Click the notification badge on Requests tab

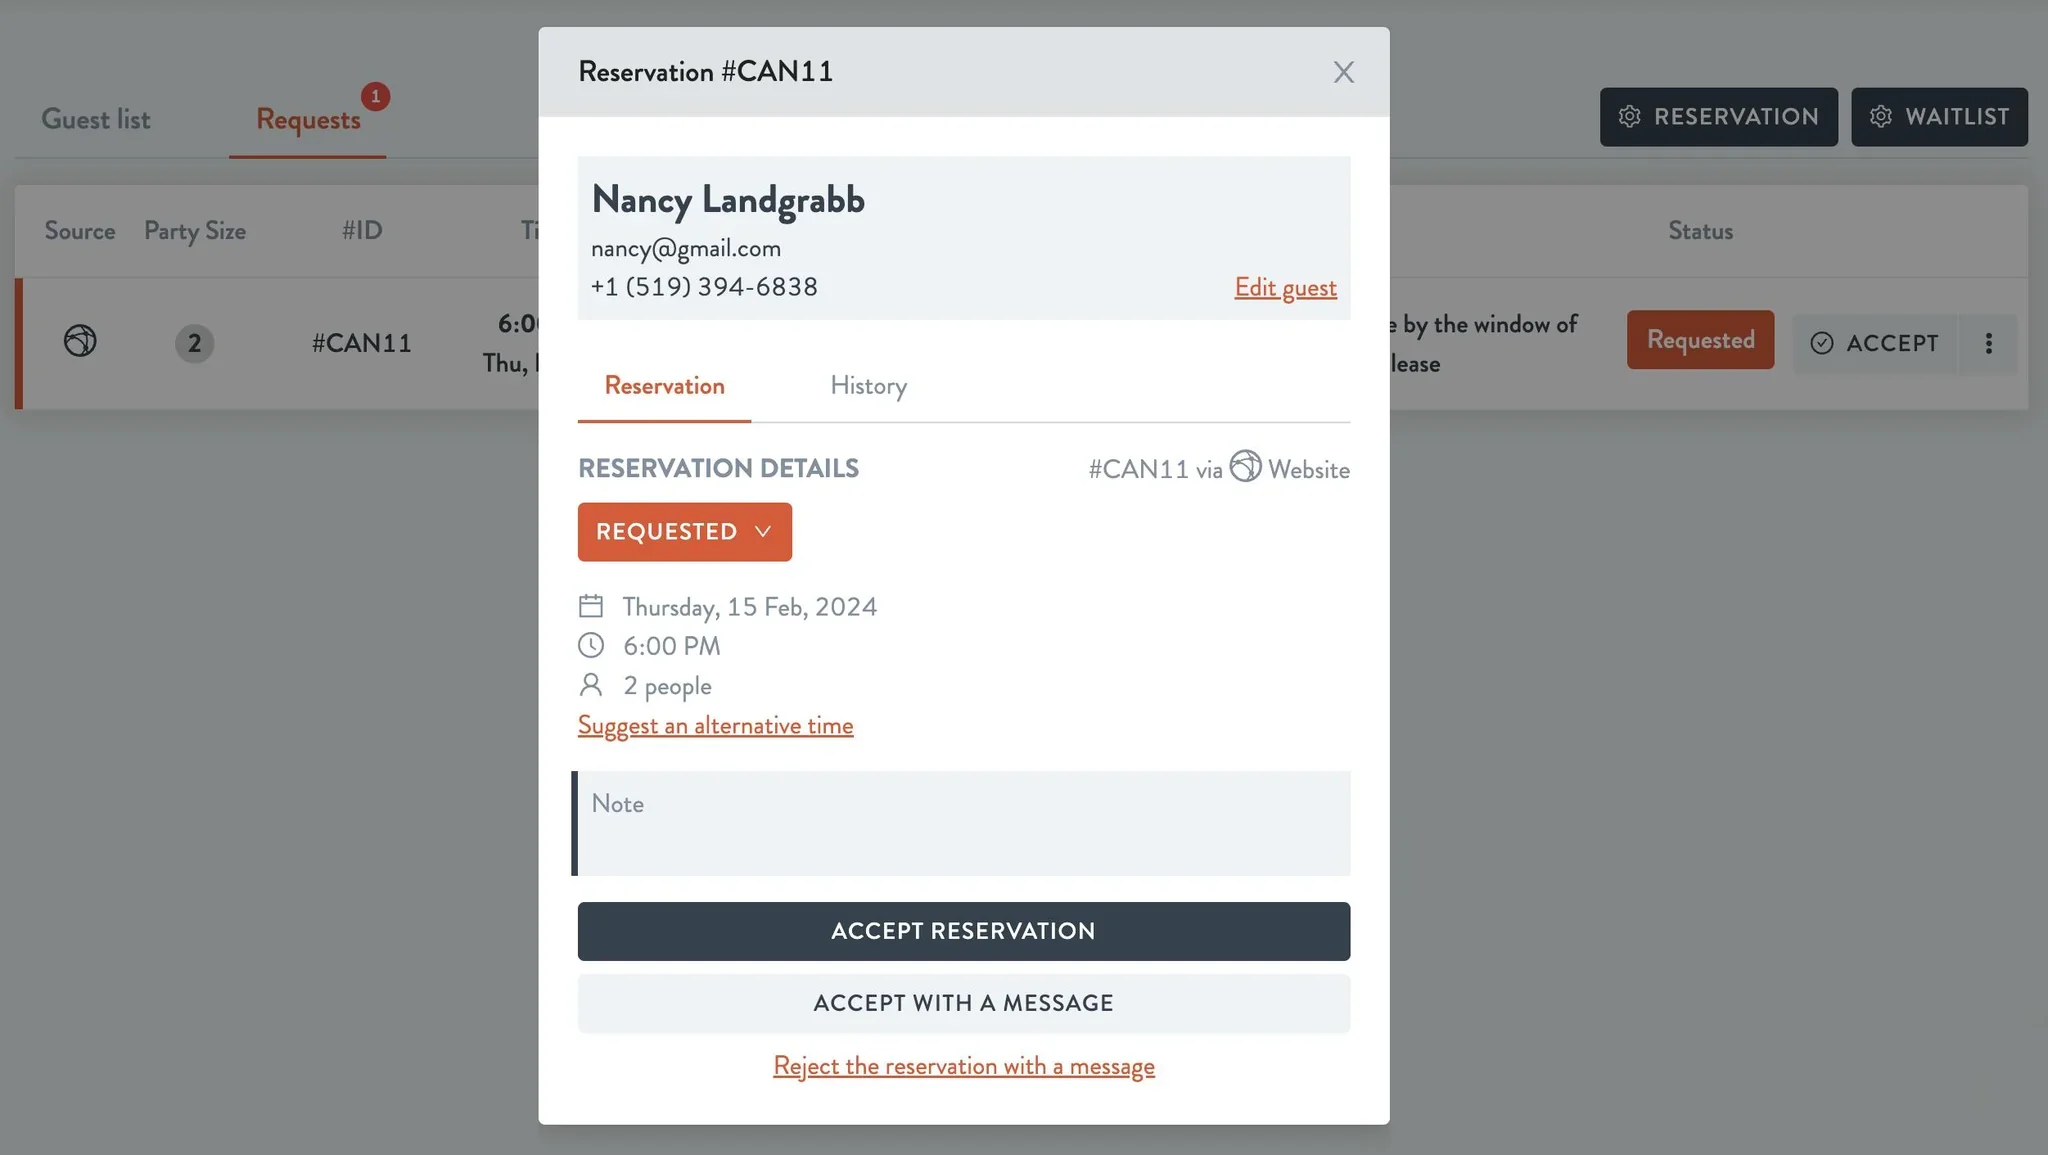pos(375,96)
